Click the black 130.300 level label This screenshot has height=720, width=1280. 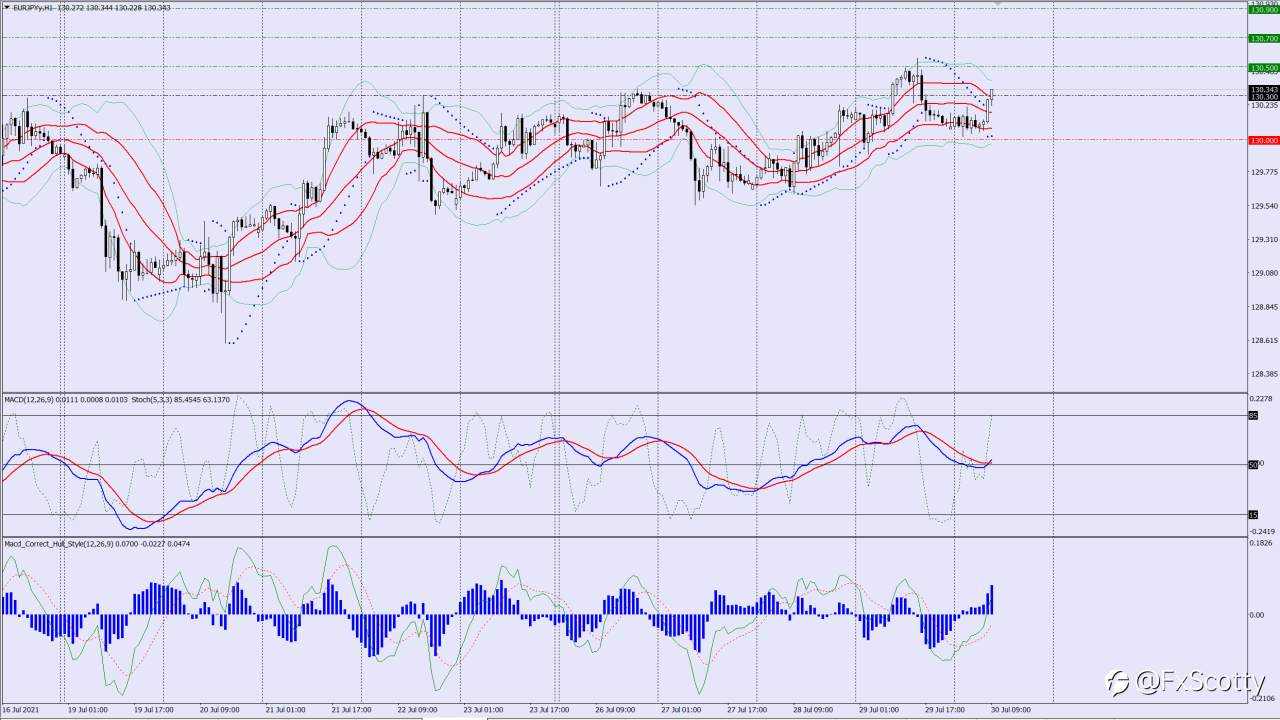pyautogui.click(x=1264, y=97)
